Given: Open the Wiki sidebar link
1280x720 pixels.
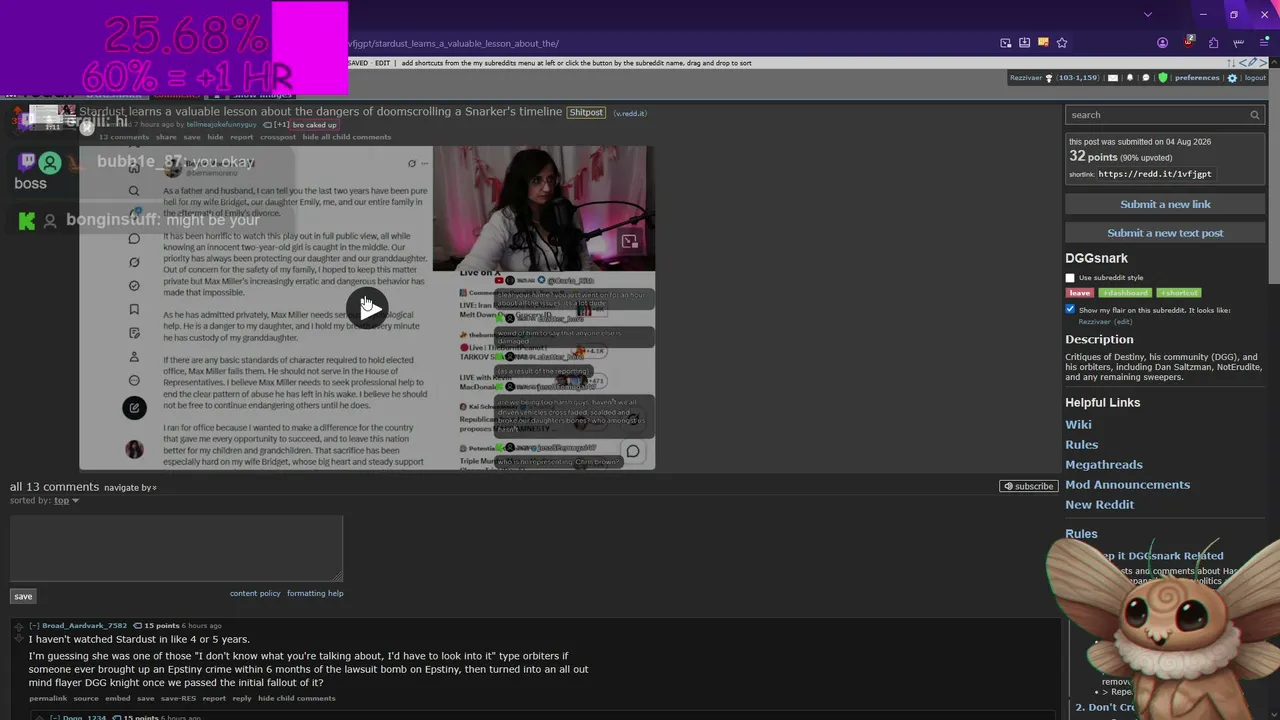Looking at the screenshot, I should tap(1078, 425).
